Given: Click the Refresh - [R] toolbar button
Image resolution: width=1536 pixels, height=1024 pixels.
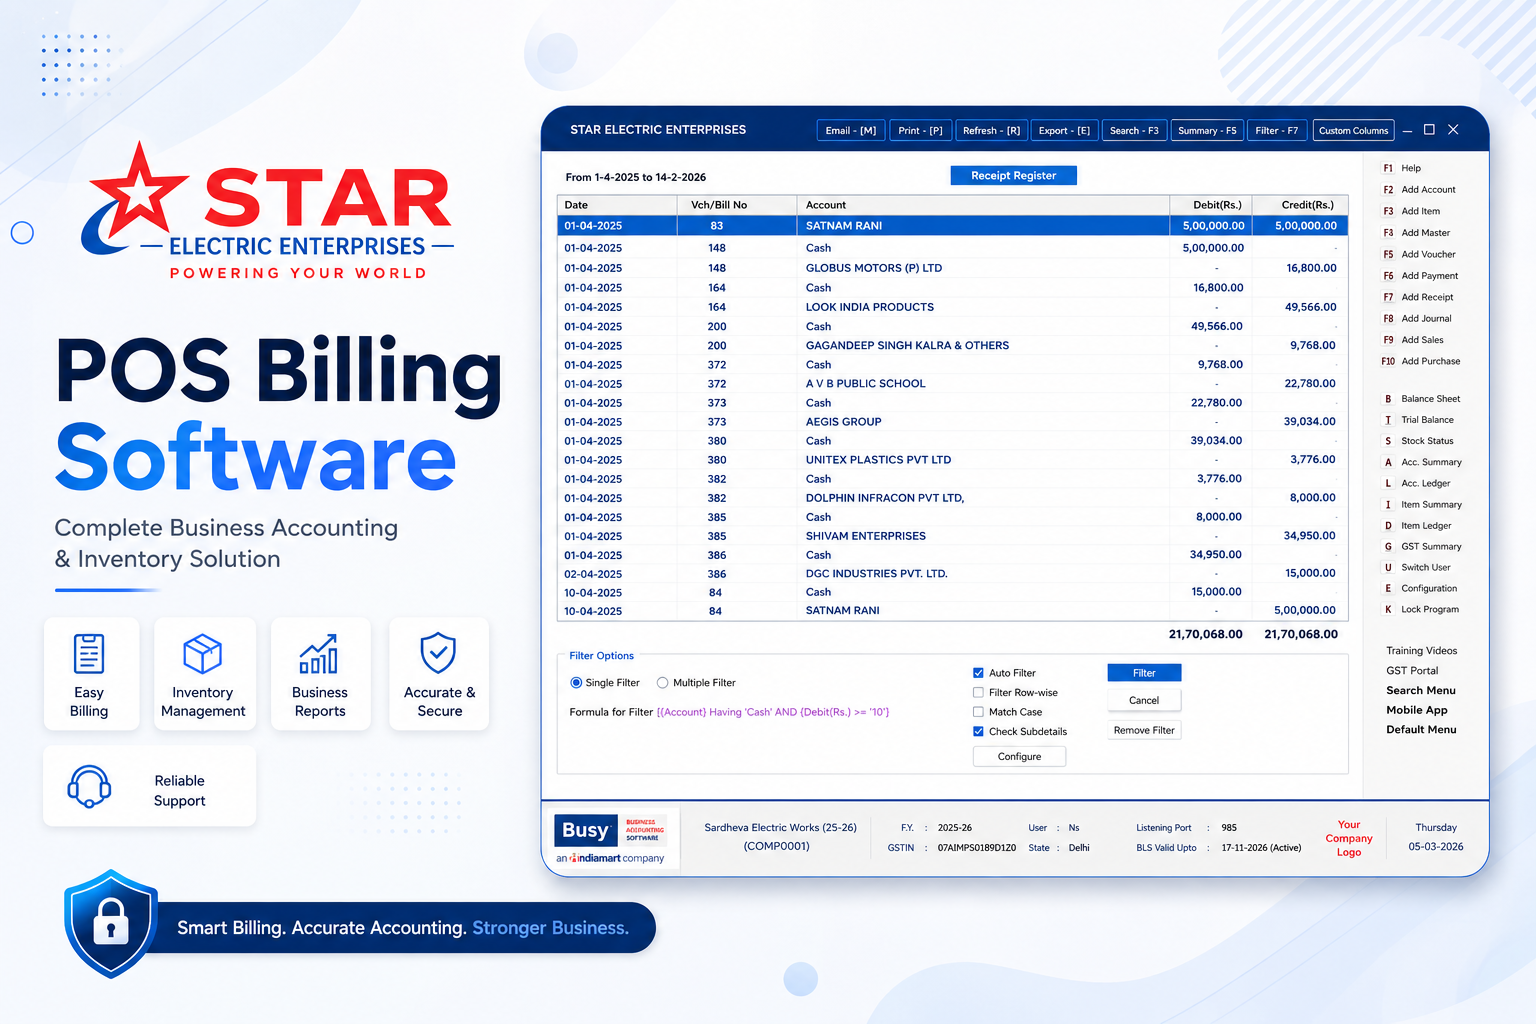Looking at the screenshot, I should pyautogui.click(x=991, y=131).
